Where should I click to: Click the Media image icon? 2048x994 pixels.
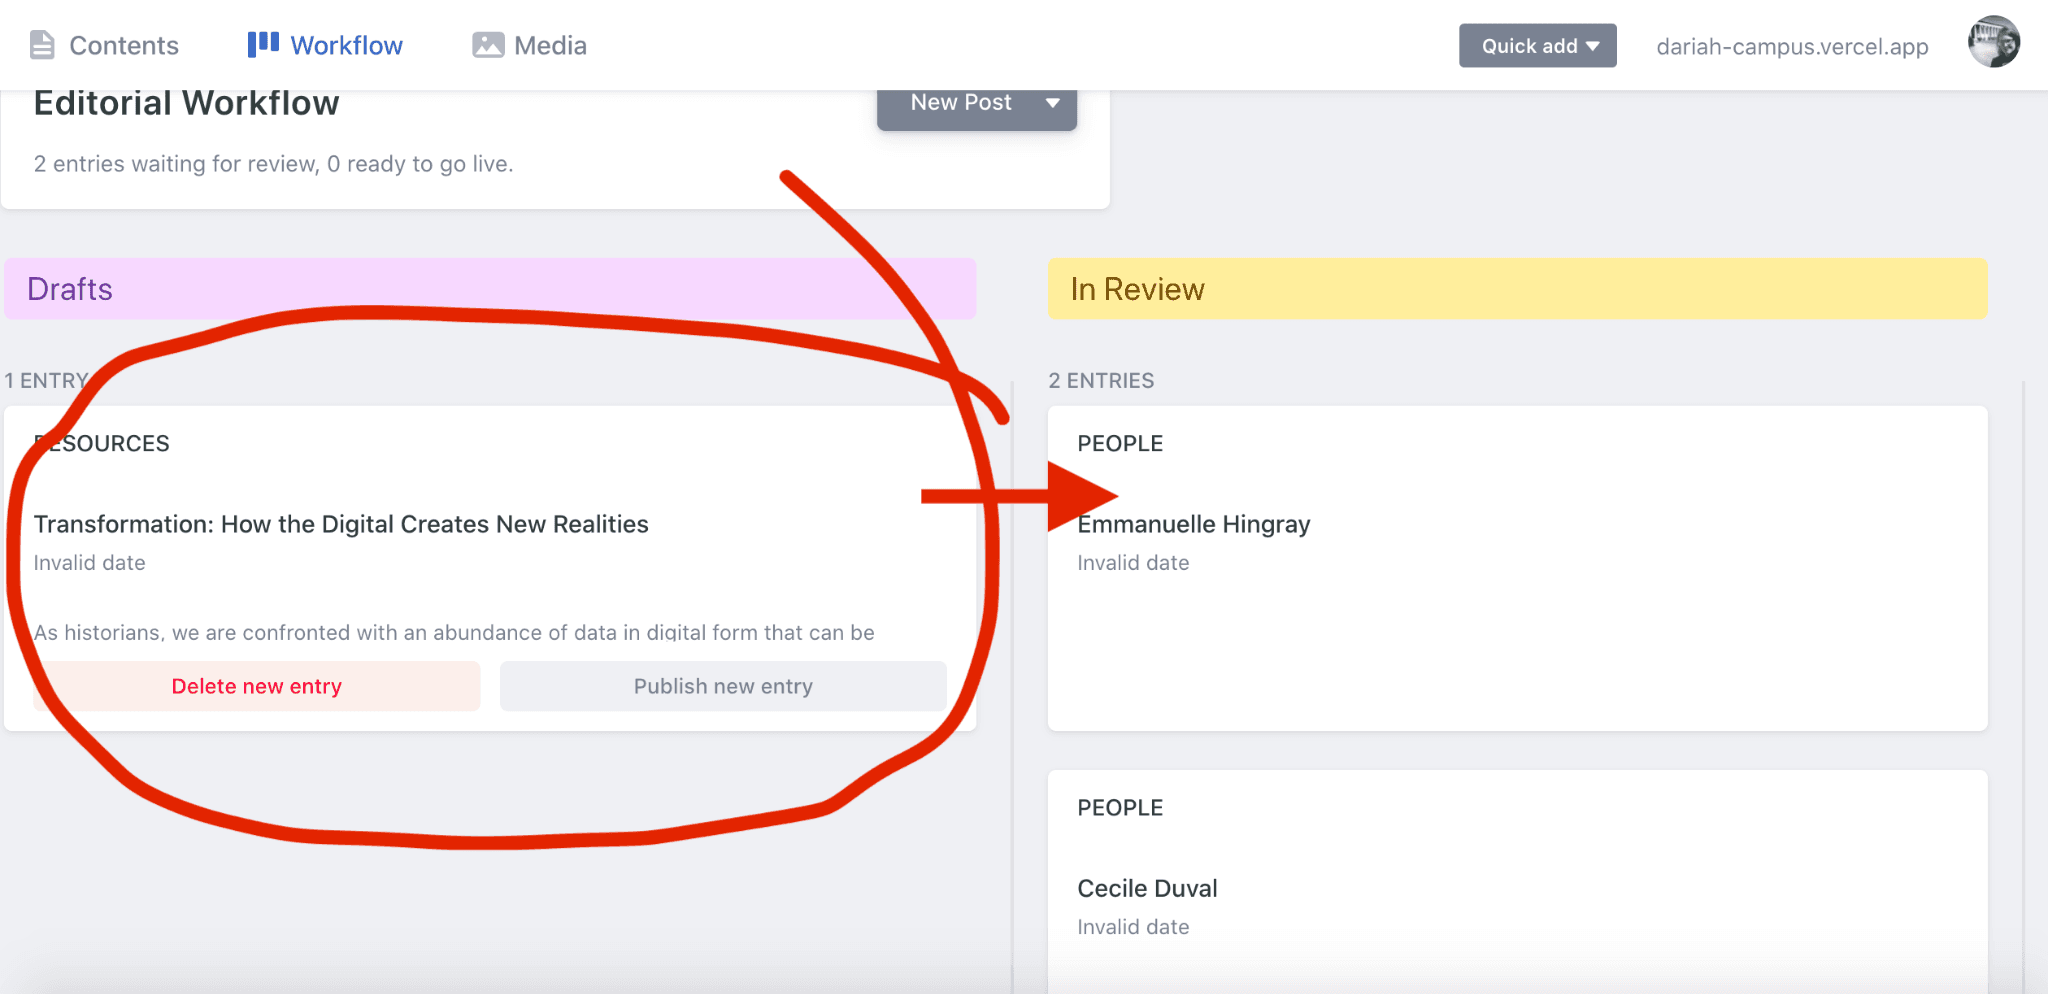488,45
